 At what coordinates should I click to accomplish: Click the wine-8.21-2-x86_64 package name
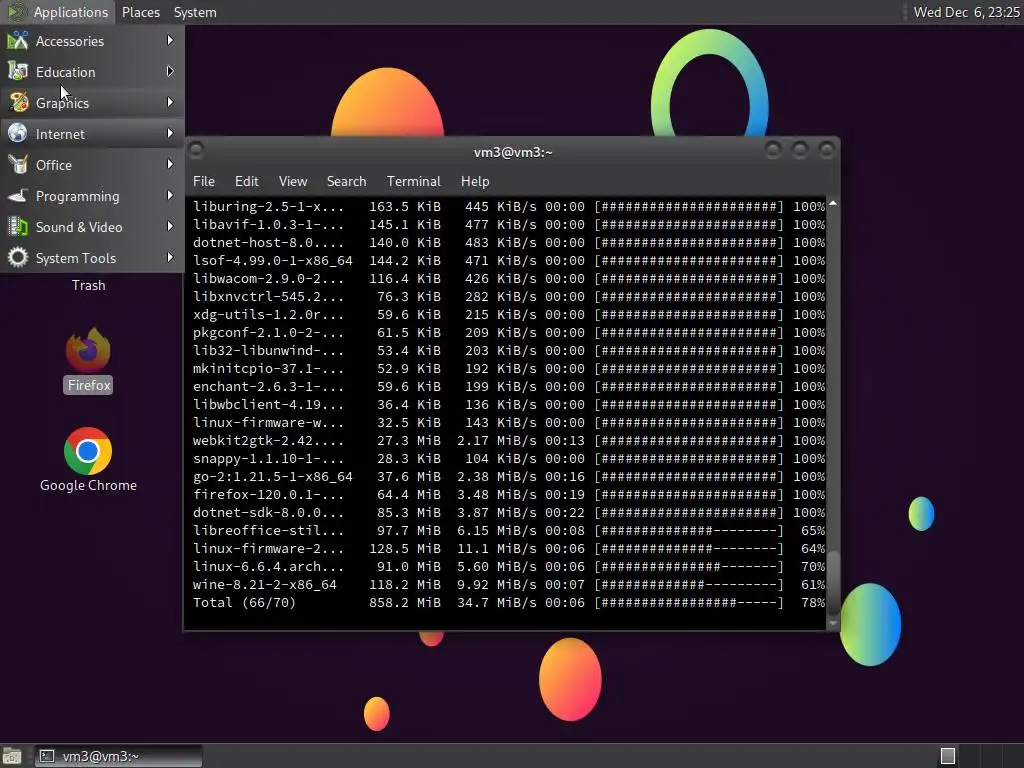coord(264,584)
